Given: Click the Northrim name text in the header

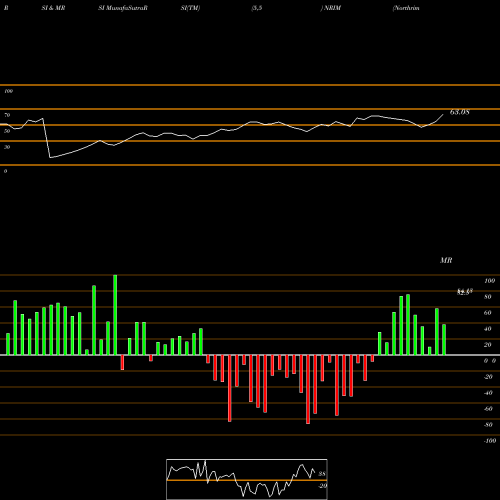Looking at the screenshot, I should click(x=406, y=8).
